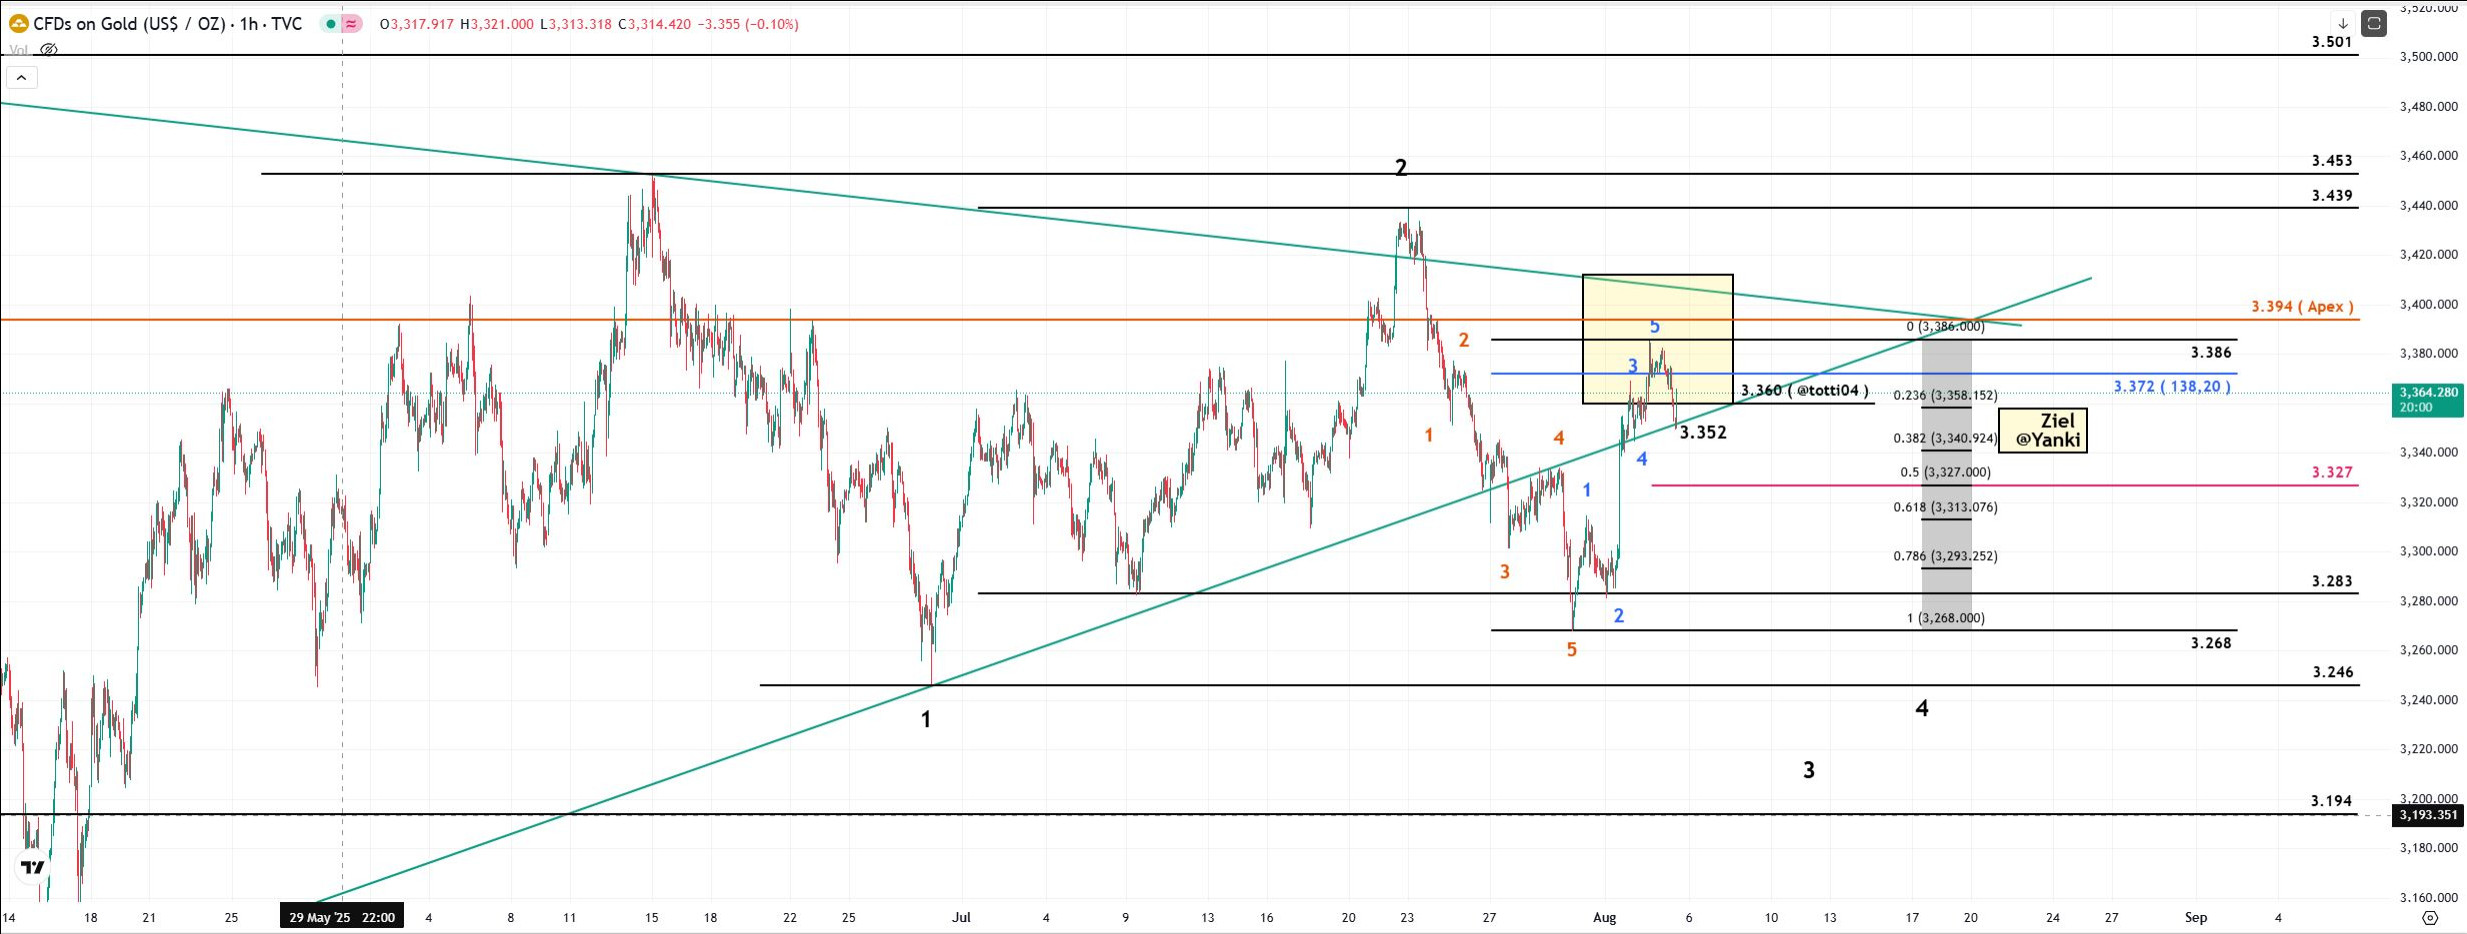Viewport: 2467px width, 934px height.
Task: Collapse the indicator legend with chevron button
Action: (x=21, y=77)
